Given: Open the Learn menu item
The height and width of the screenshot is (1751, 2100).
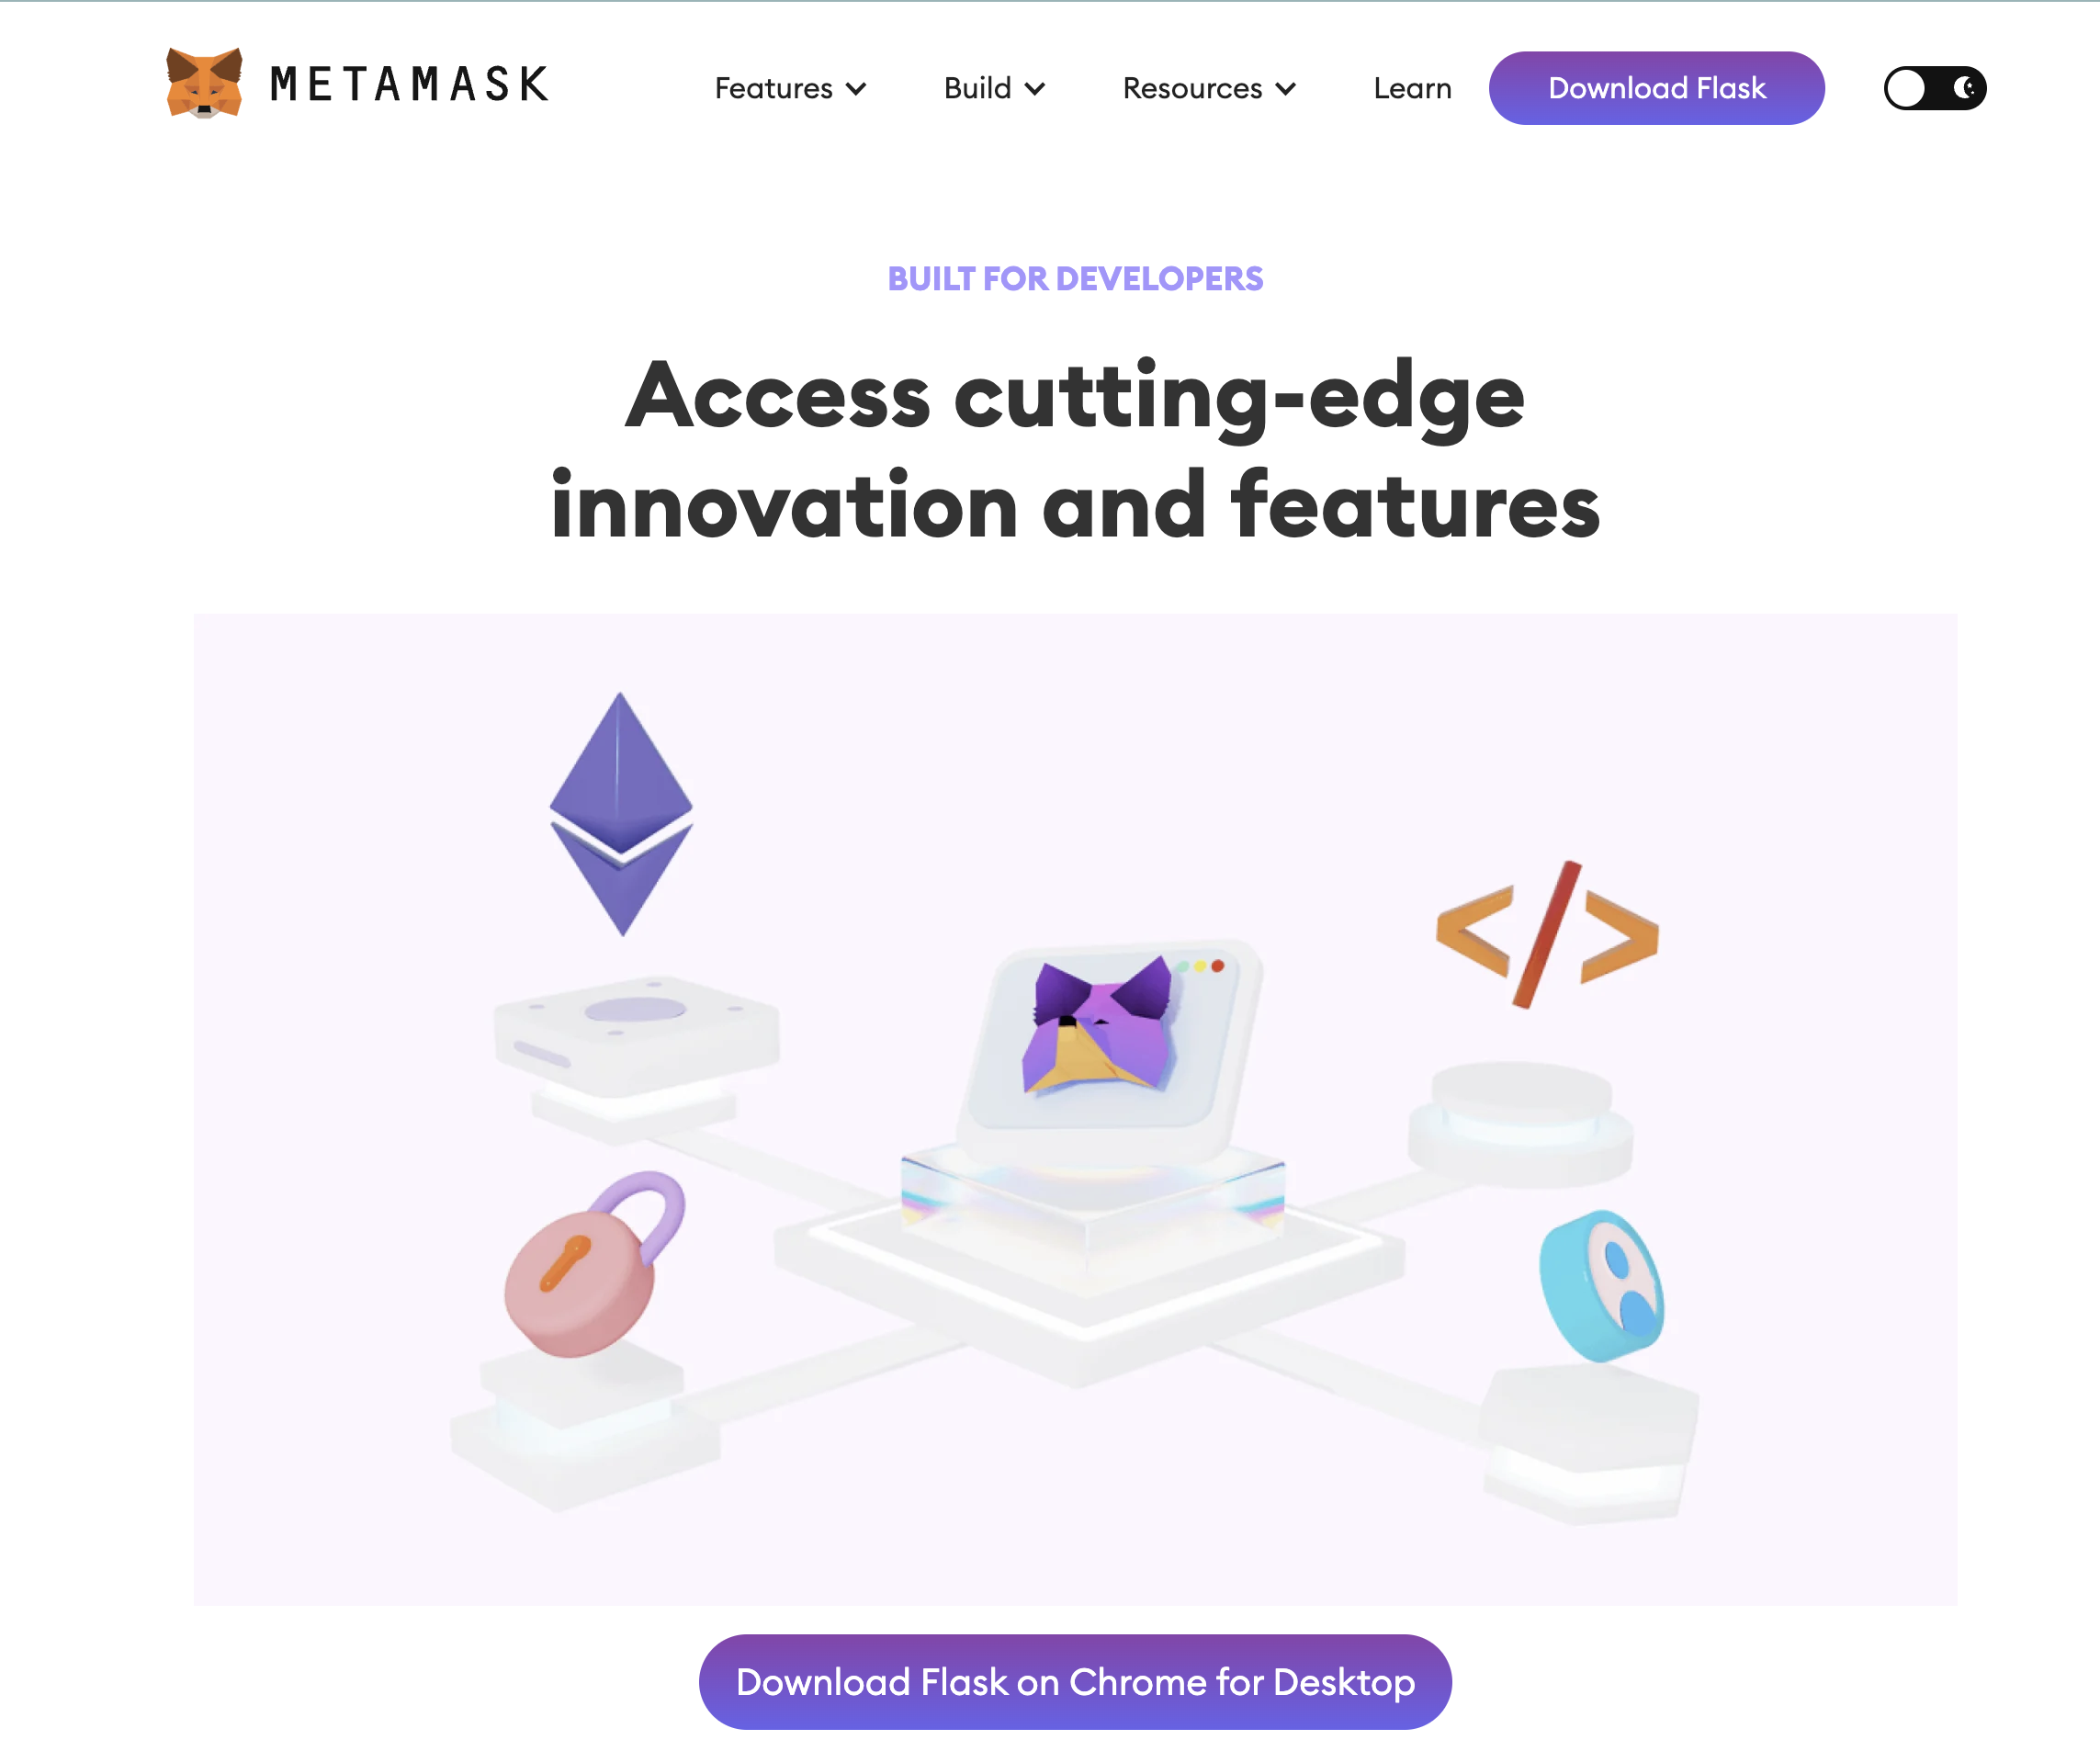Looking at the screenshot, I should [1413, 85].
